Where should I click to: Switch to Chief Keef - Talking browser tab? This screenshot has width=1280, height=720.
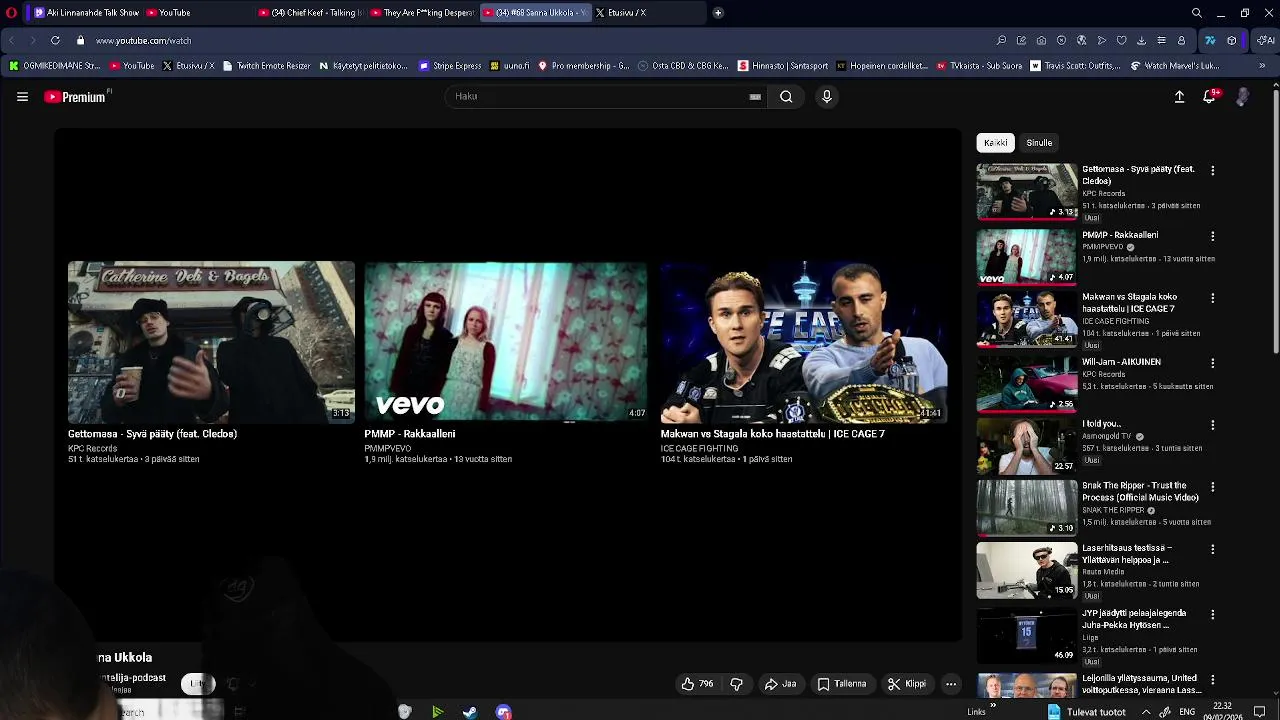309,13
